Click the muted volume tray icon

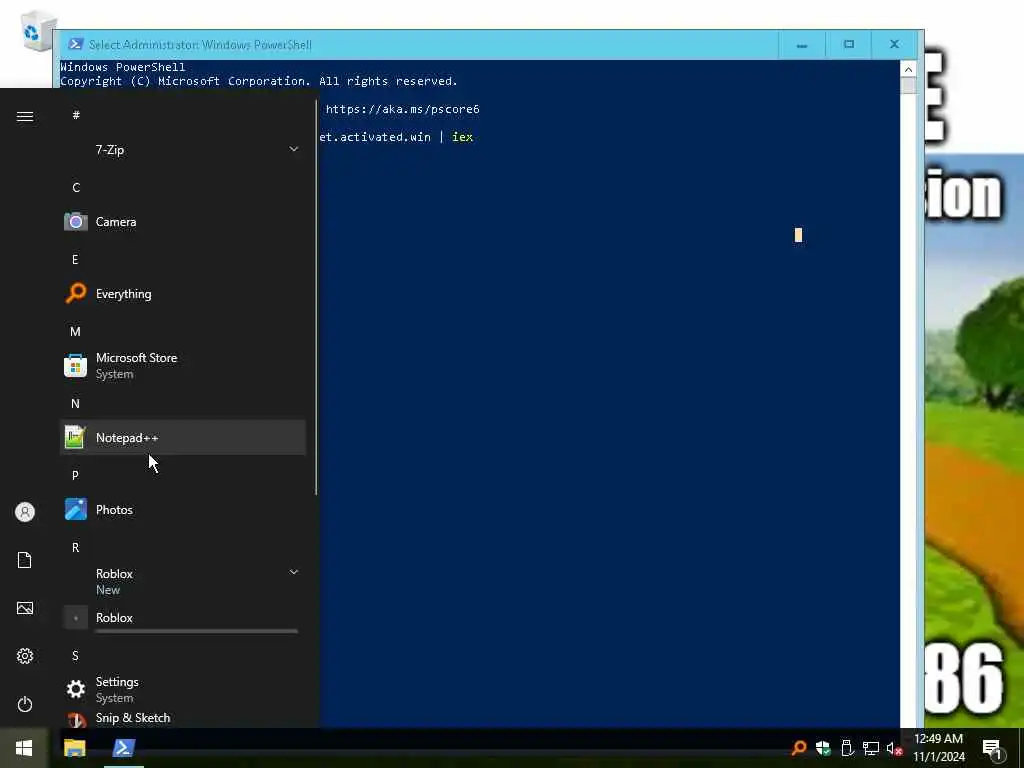point(894,748)
